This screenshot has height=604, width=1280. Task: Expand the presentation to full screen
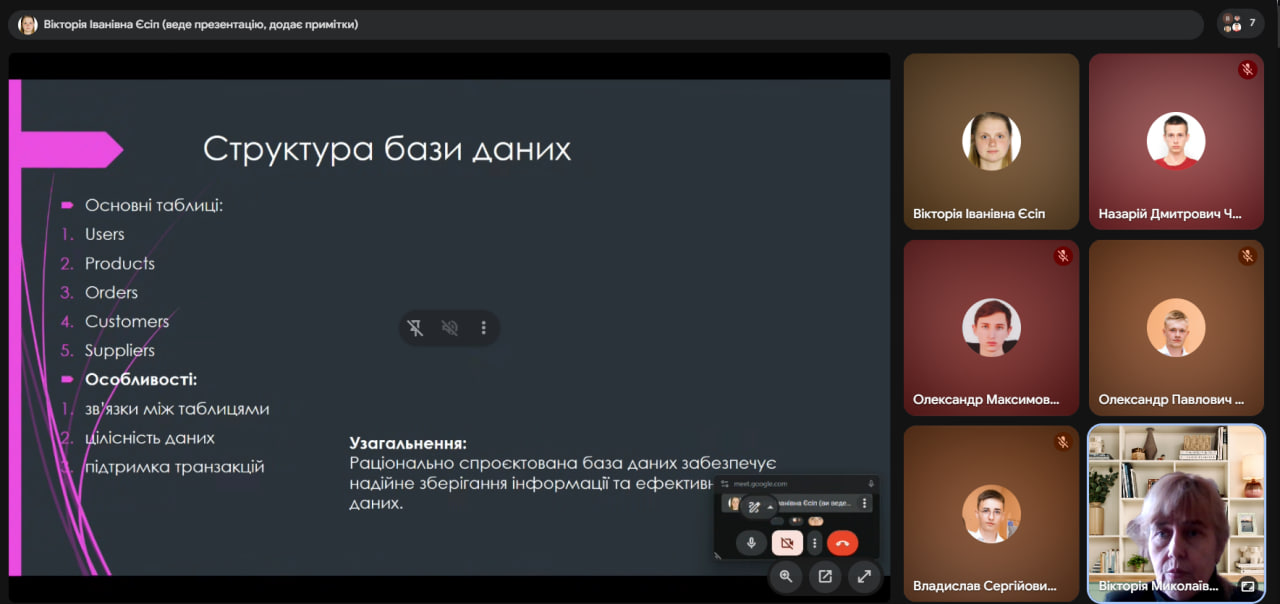click(864, 576)
